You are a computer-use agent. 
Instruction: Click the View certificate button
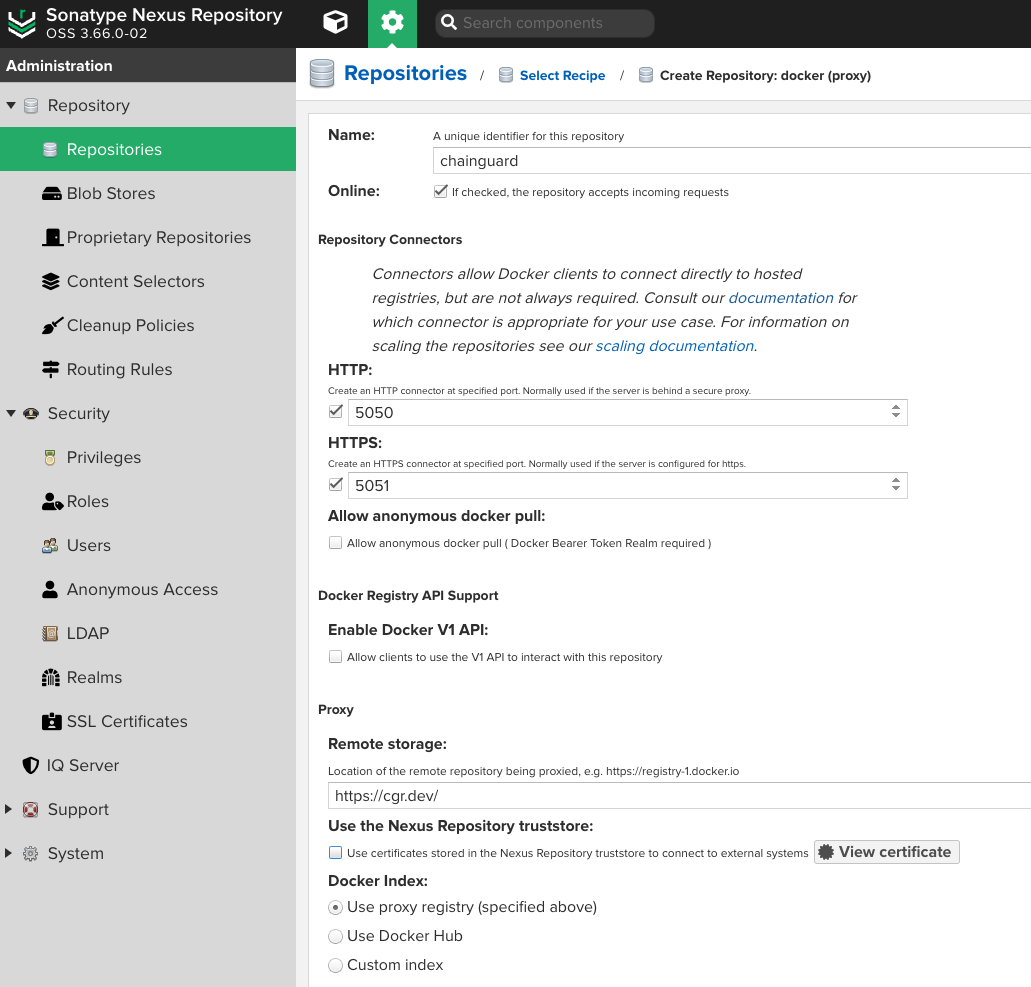tap(886, 851)
